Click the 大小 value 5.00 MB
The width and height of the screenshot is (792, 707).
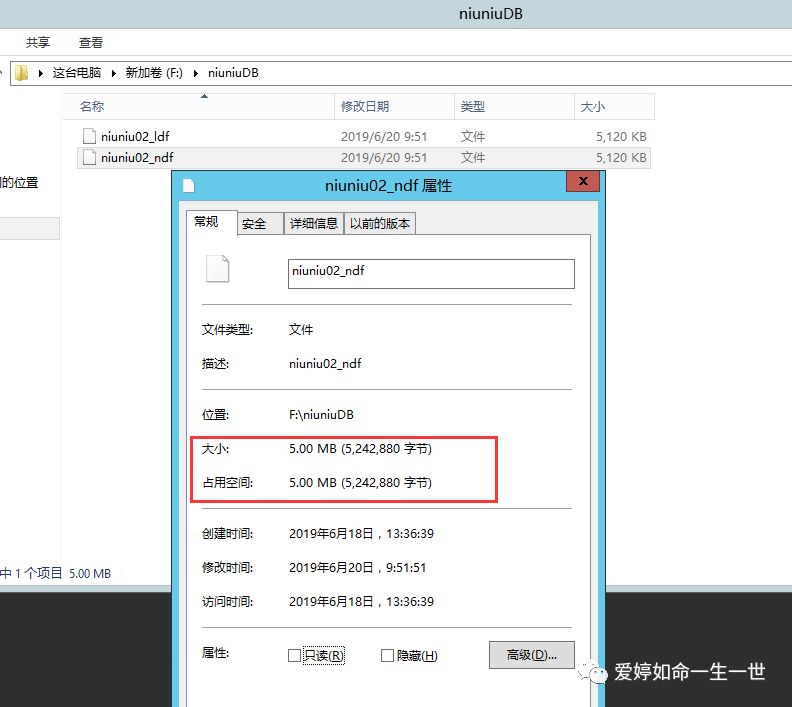[360, 448]
